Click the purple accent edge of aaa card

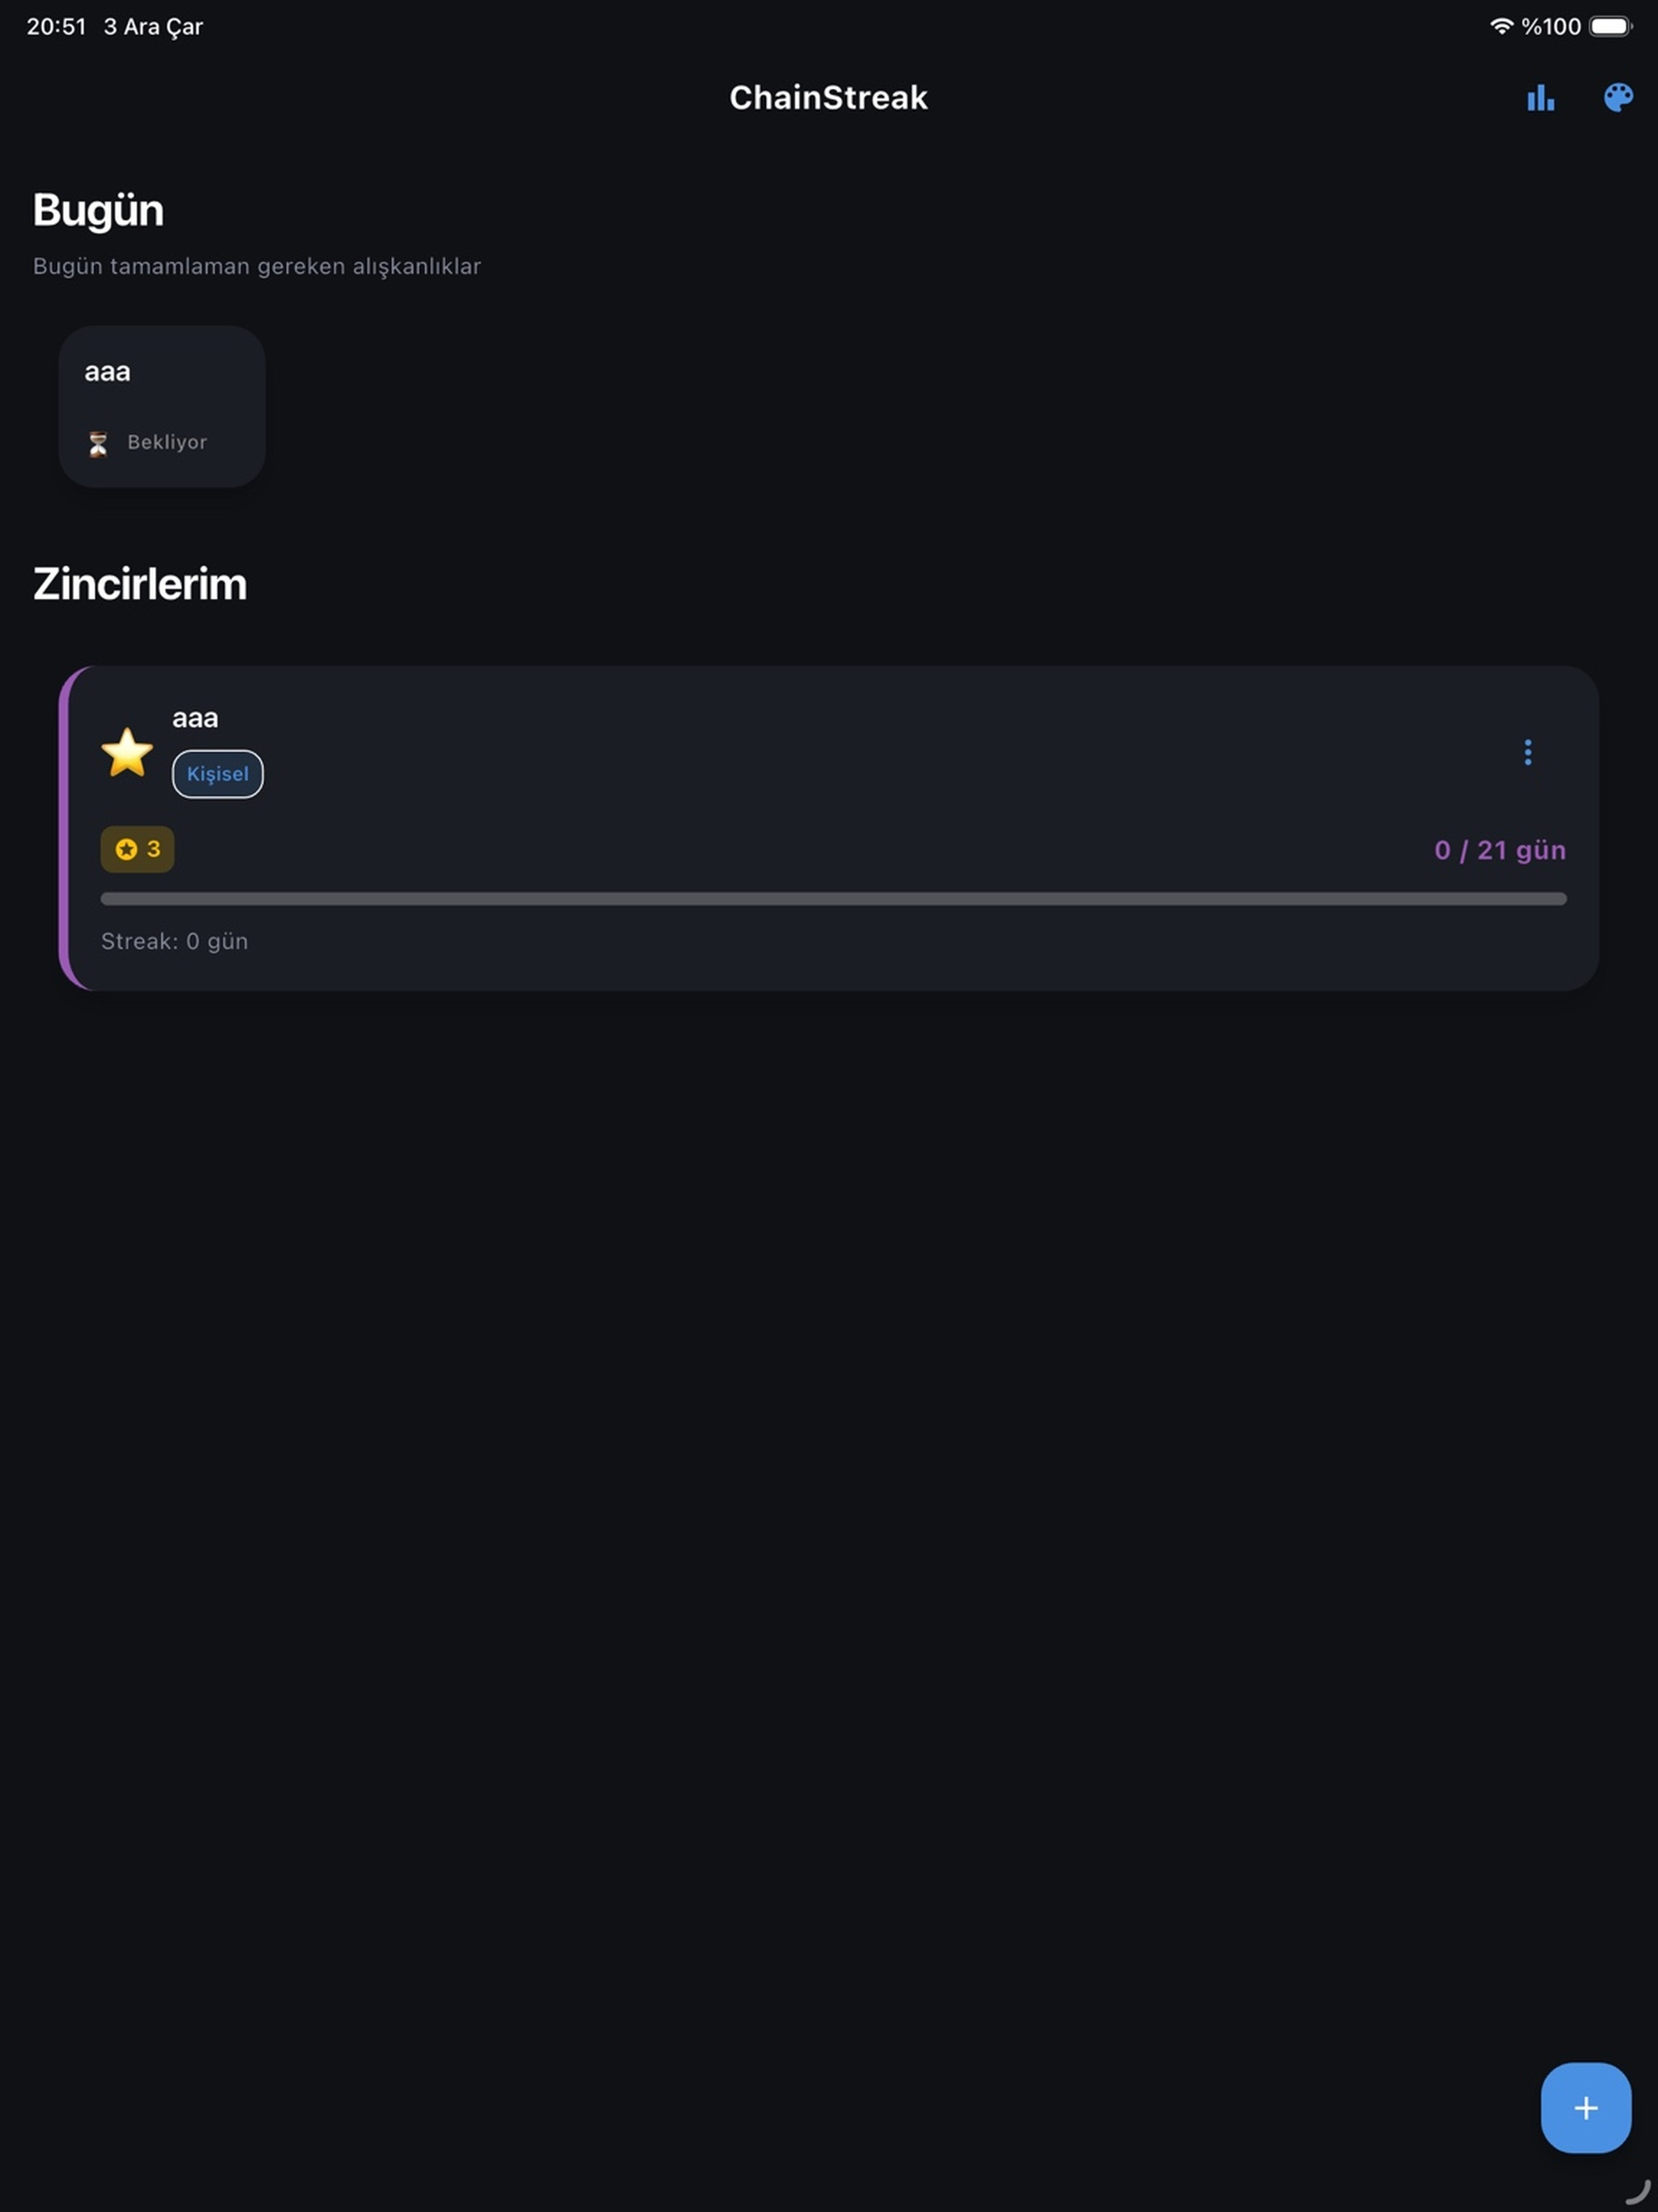66,828
